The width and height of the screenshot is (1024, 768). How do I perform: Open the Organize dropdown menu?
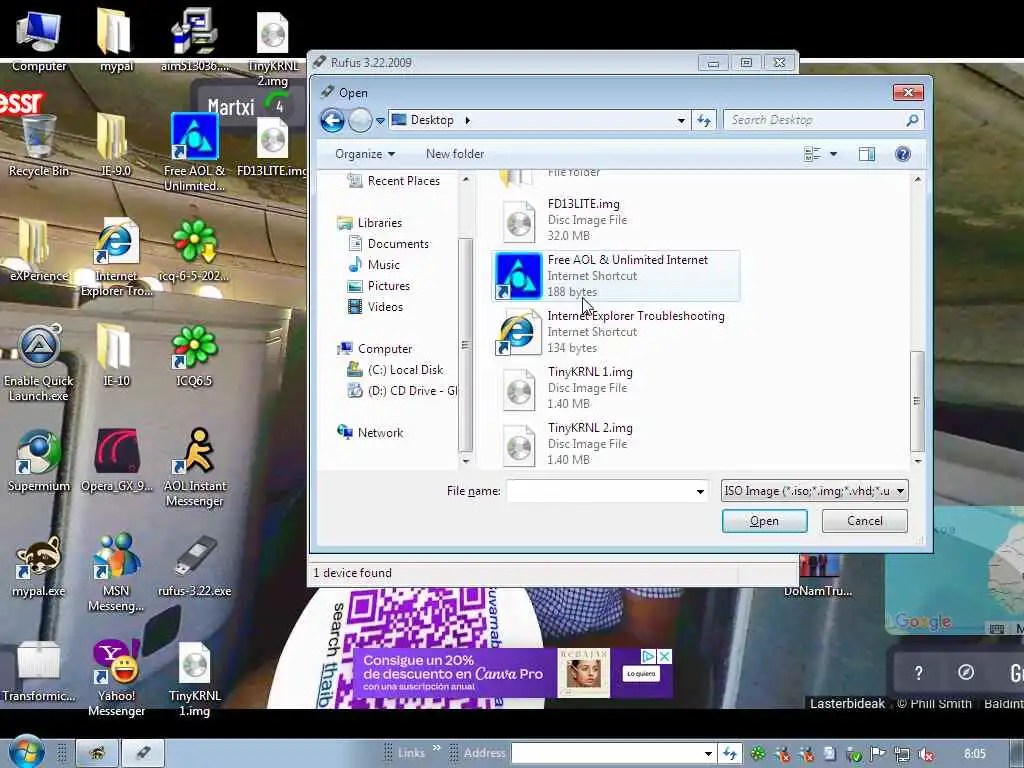click(x=364, y=154)
